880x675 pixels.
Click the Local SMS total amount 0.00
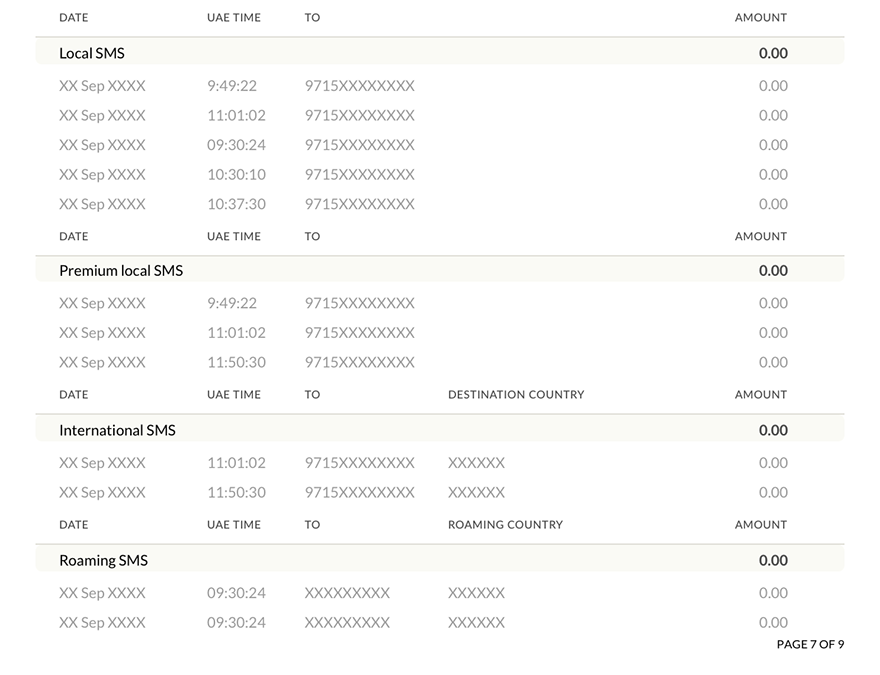(x=773, y=53)
